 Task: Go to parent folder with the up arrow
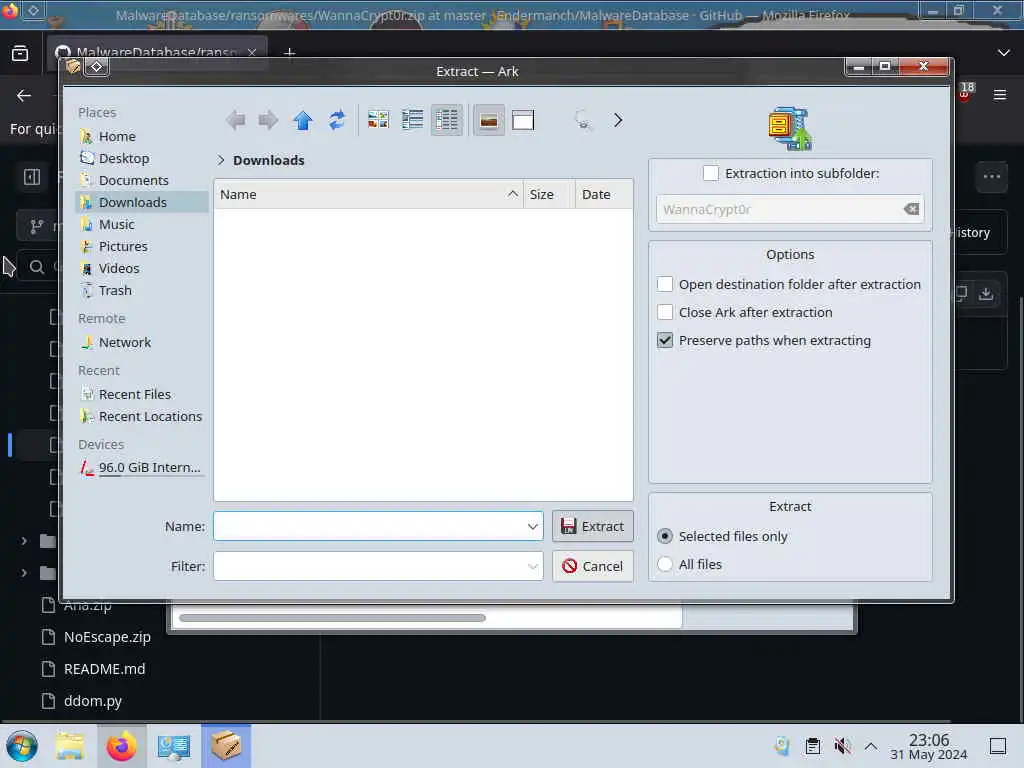(x=302, y=120)
